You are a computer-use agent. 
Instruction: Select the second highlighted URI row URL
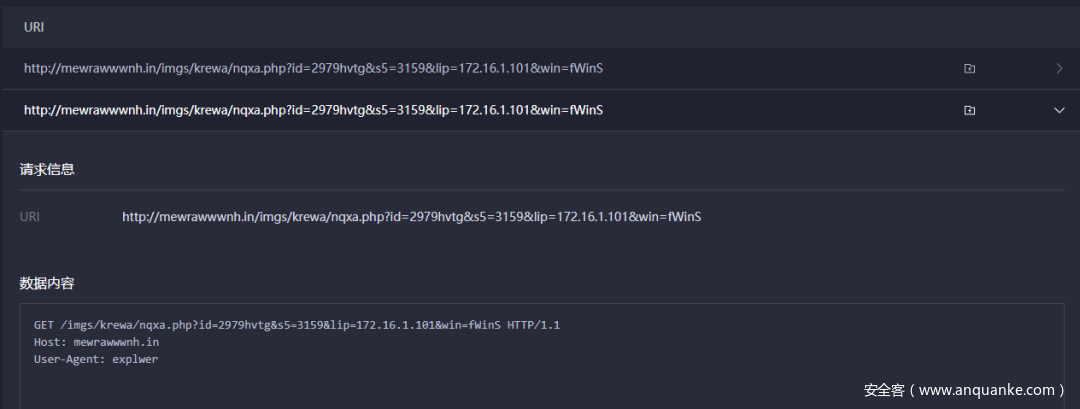click(313, 110)
